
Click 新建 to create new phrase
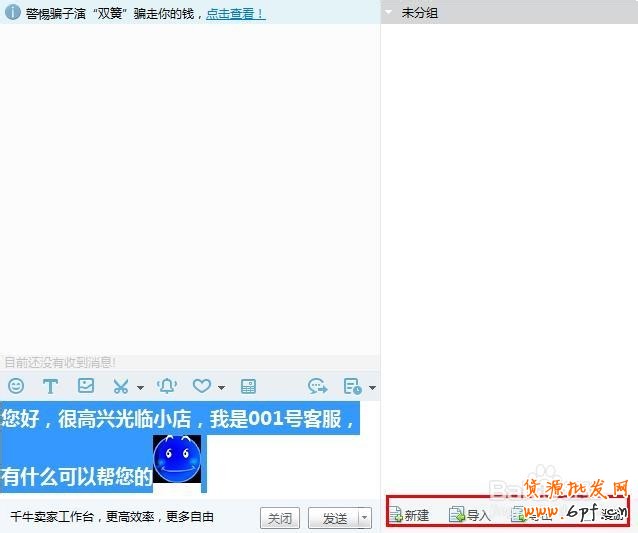pos(409,515)
